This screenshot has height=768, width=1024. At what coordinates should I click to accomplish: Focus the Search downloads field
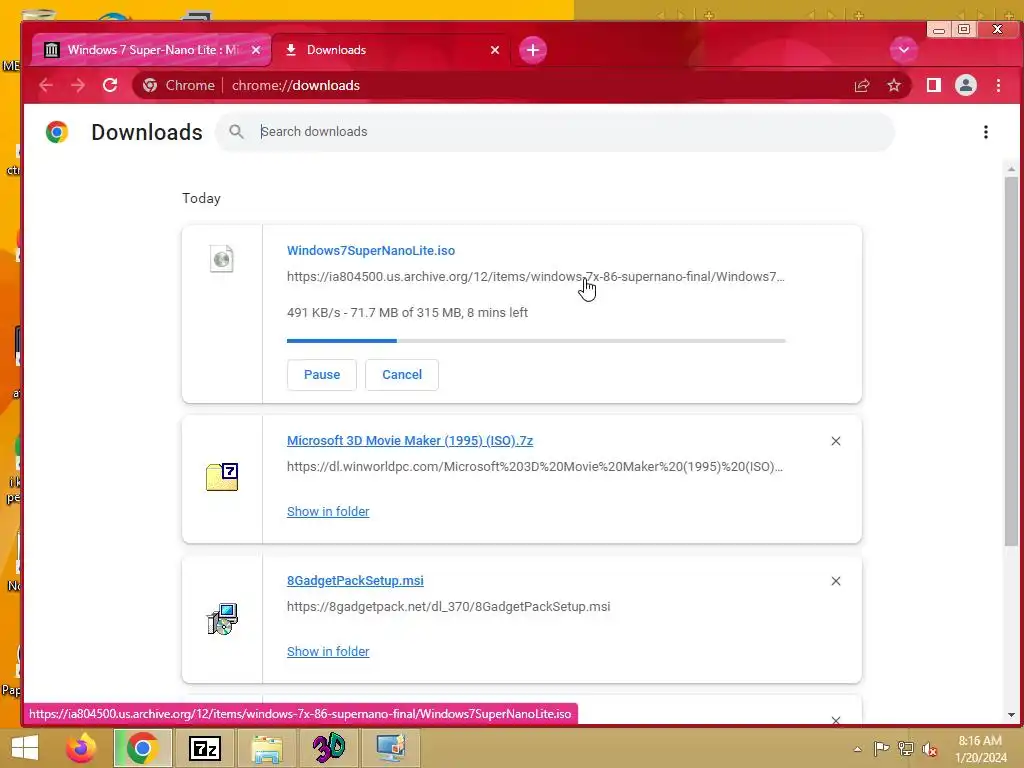555,132
